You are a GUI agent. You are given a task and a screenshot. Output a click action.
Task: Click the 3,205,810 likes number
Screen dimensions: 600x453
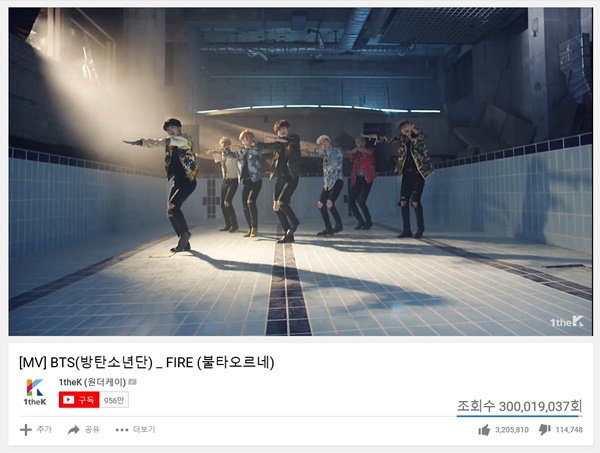pos(512,430)
